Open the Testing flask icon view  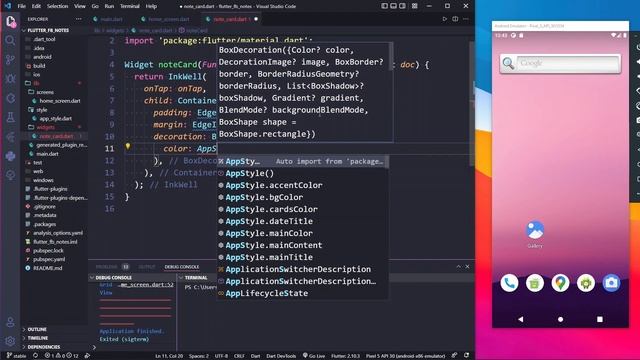pos(10,118)
